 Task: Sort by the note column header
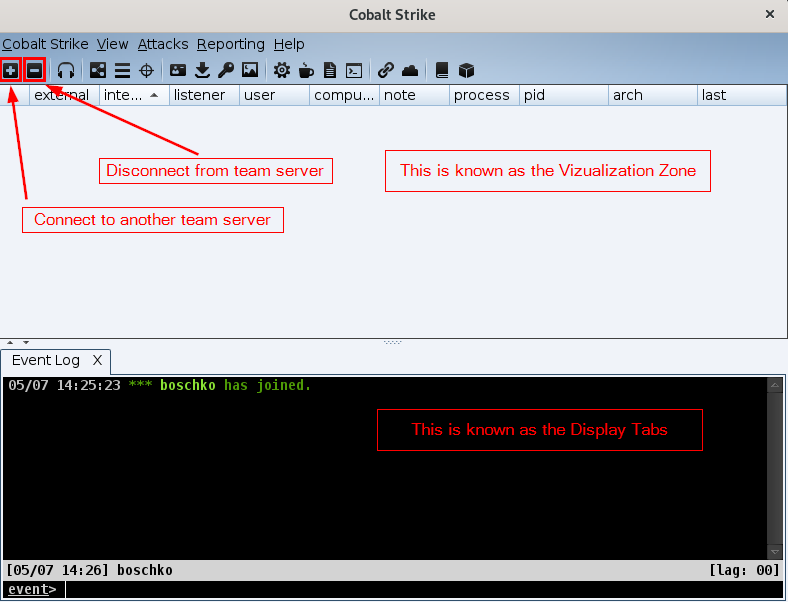click(414, 95)
